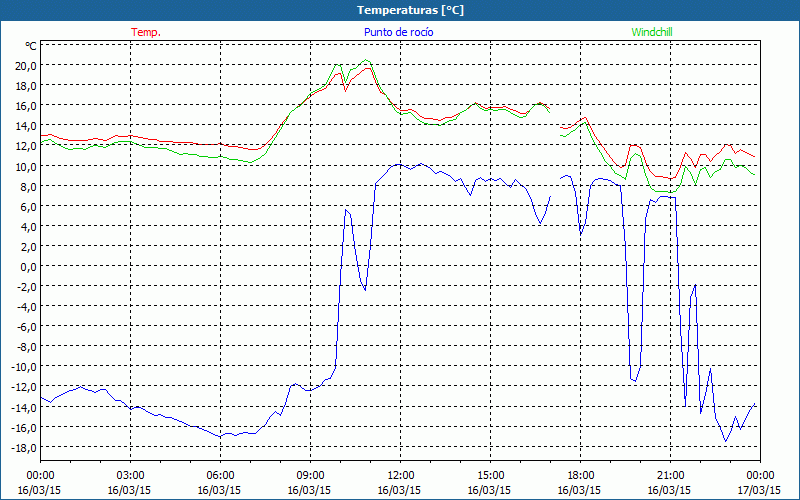Click the "-6,0" y-axis value
The width and height of the screenshot is (800, 500).
click(x=27, y=327)
